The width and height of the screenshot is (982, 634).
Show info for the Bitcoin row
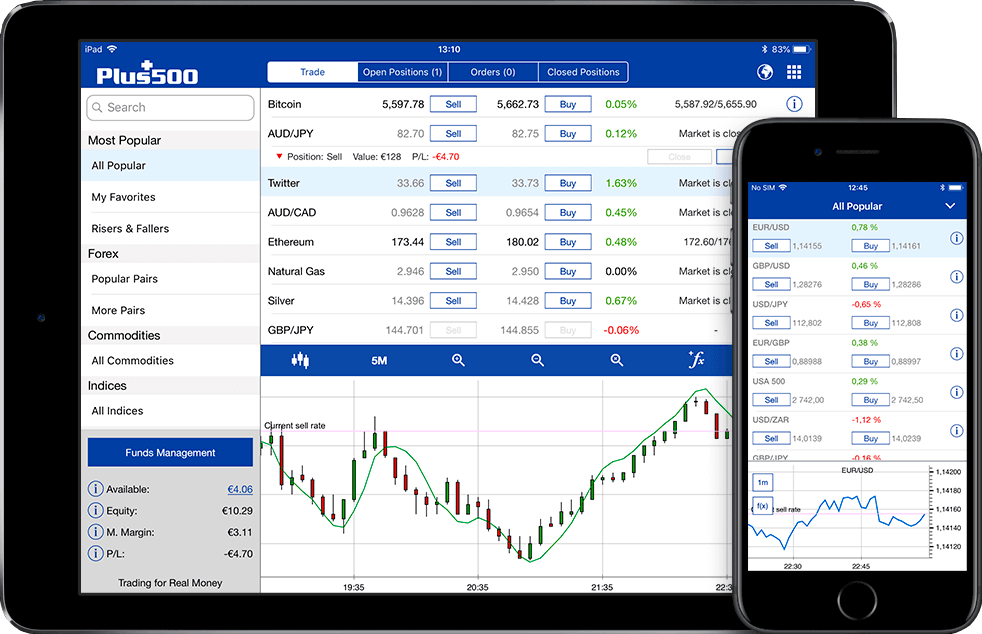tap(794, 104)
